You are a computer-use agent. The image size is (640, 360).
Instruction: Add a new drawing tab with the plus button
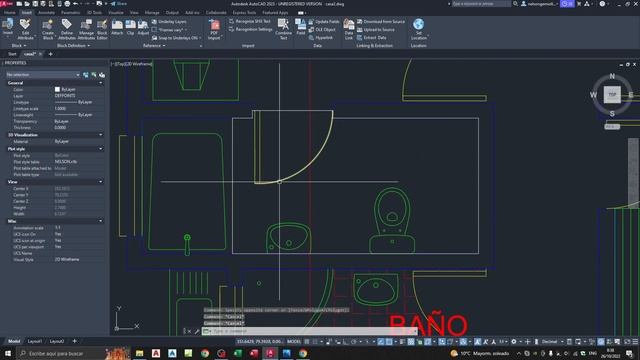50,54
